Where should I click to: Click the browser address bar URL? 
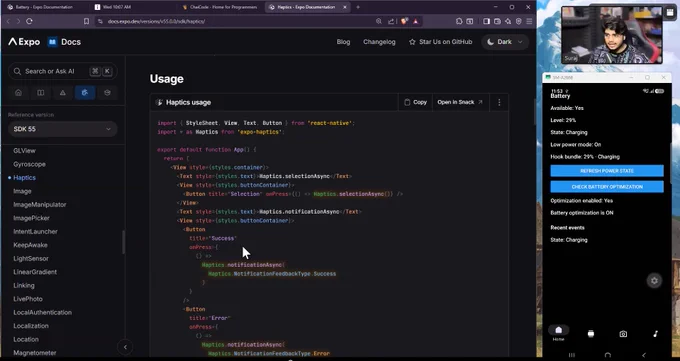point(157,21)
